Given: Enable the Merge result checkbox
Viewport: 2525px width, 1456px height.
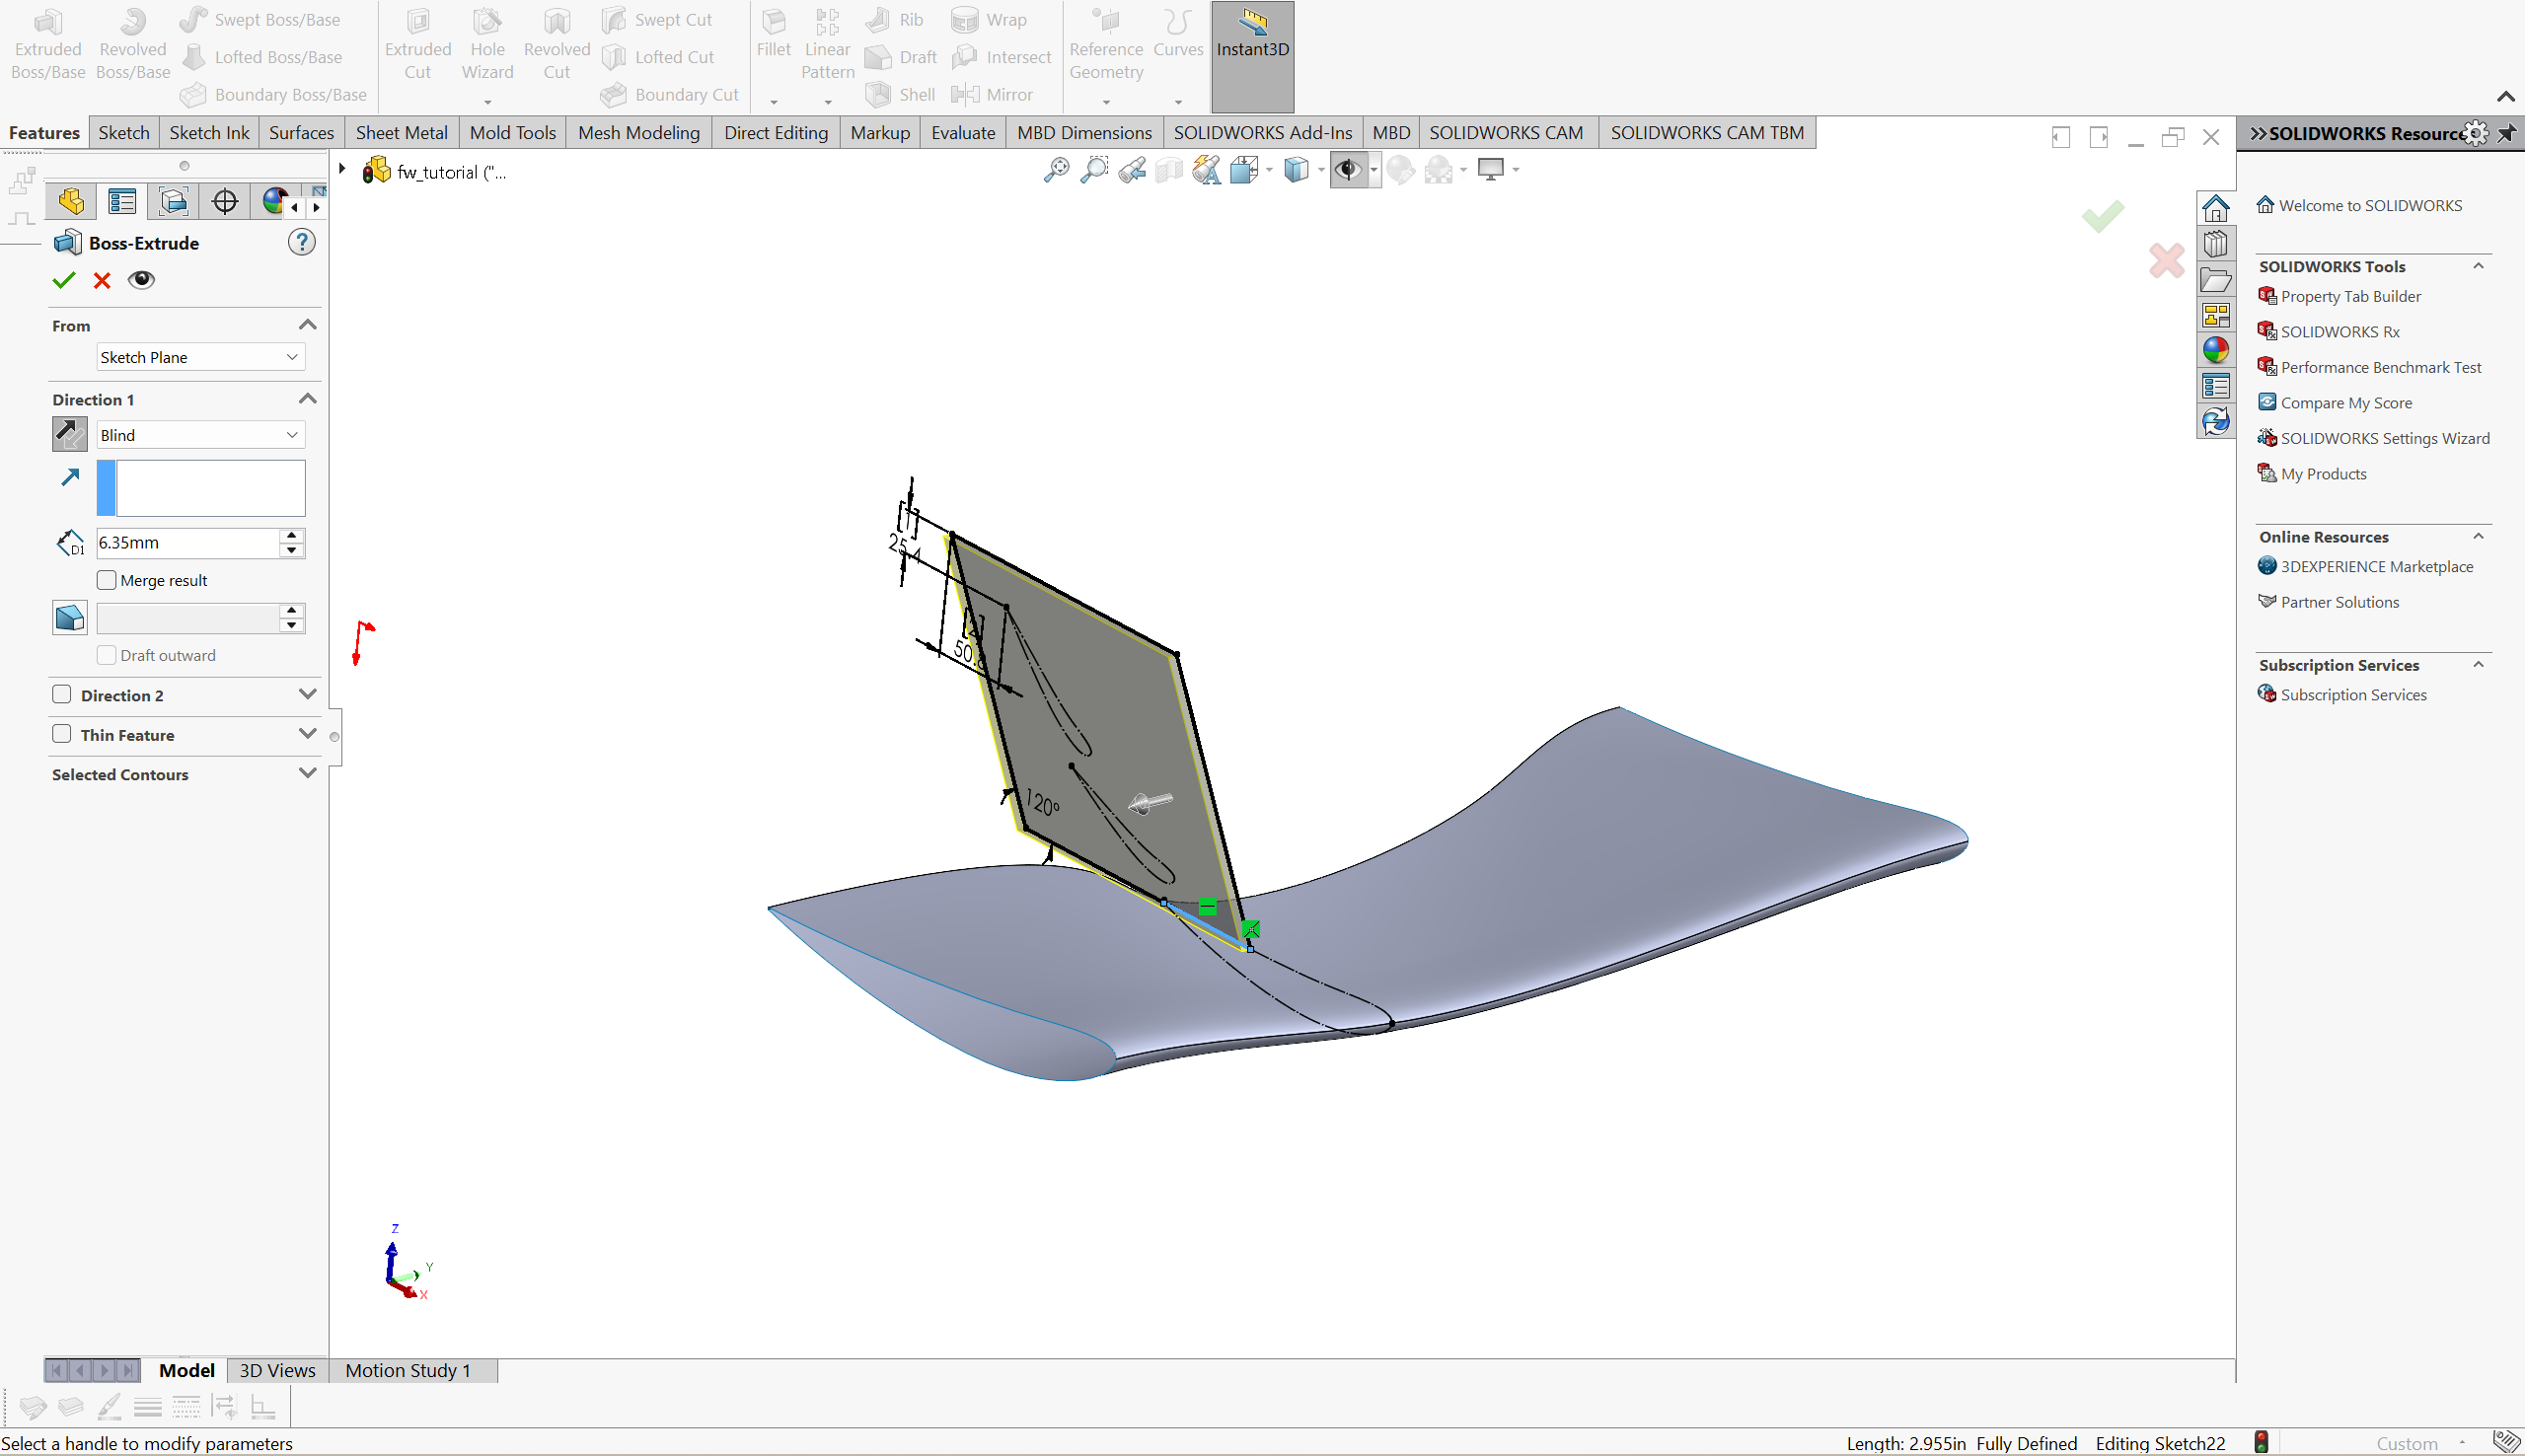Looking at the screenshot, I should 107,581.
